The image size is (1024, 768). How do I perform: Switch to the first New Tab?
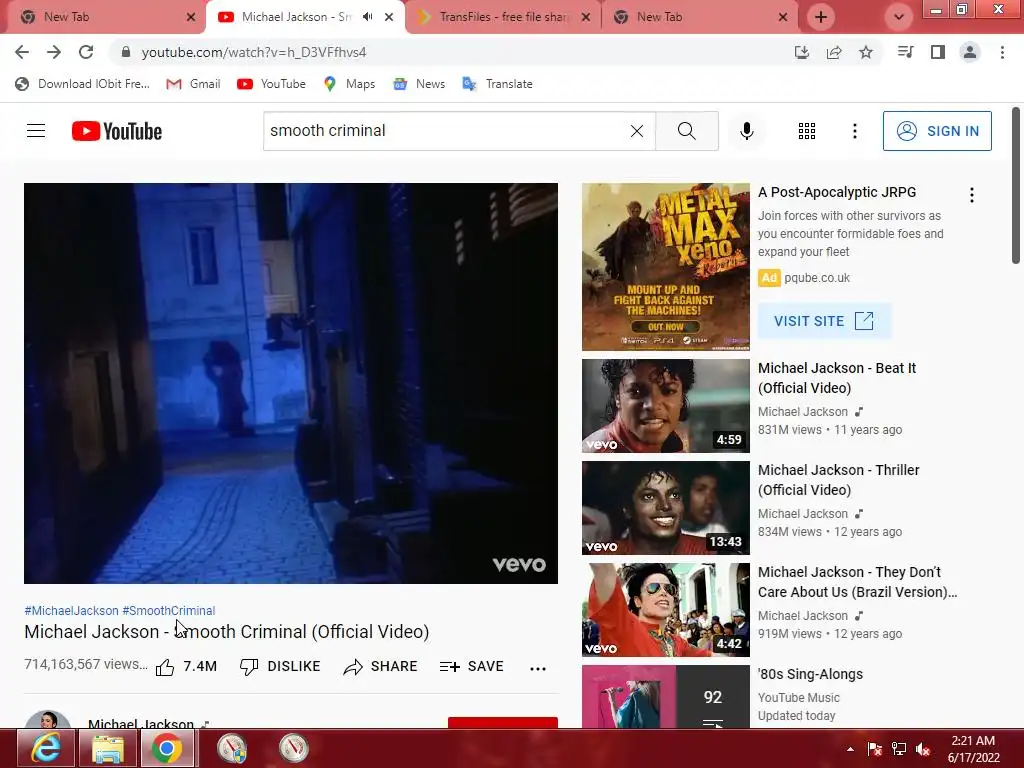click(108, 17)
